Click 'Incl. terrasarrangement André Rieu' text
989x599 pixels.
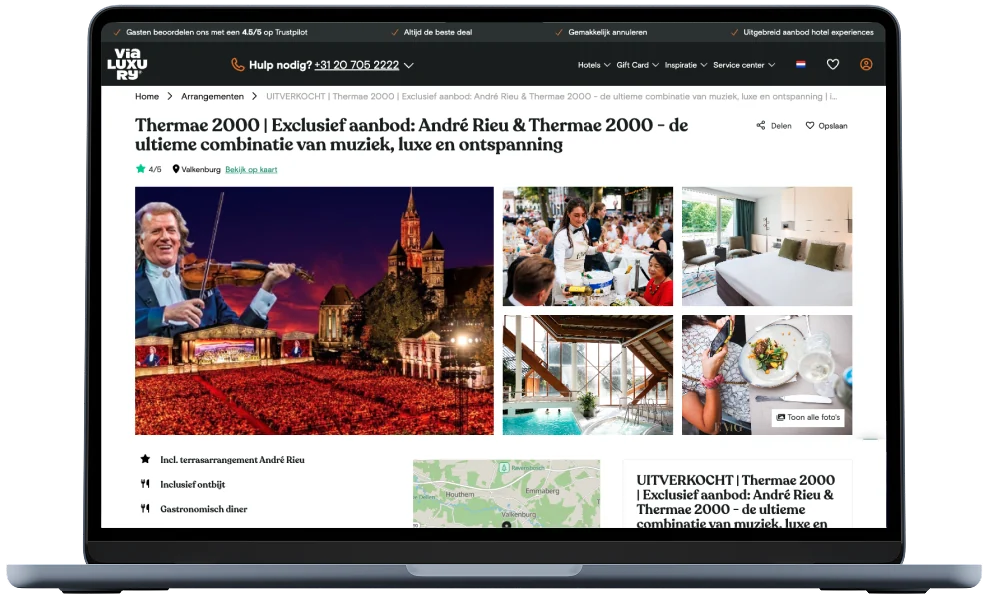point(232,460)
